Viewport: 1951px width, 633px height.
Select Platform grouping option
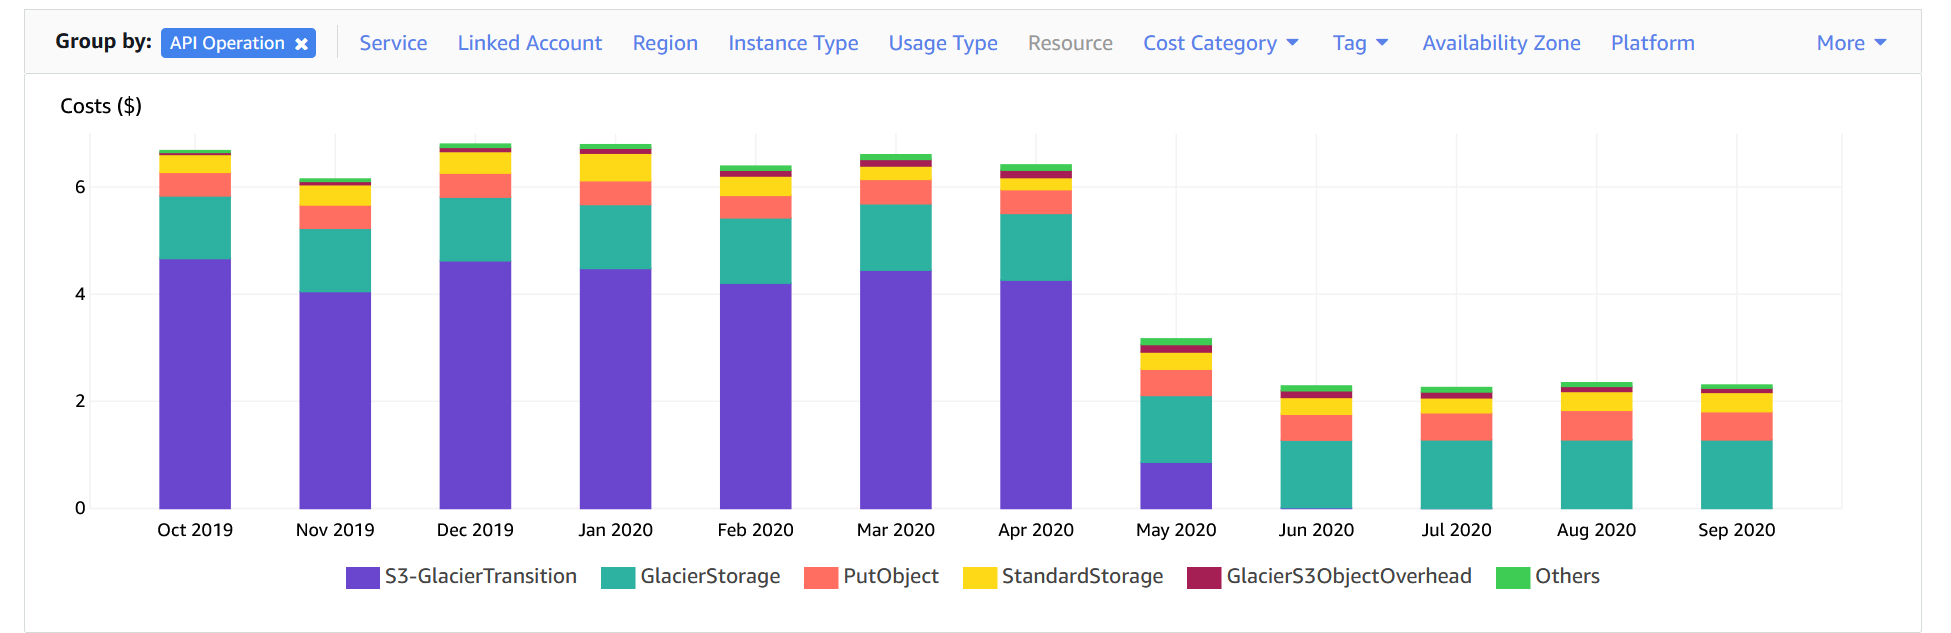[x=1652, y=43]
